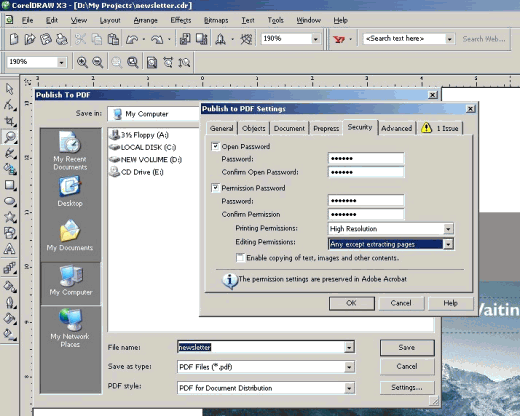Viewport: 520px width, 416px height.
Task: Enable copying of text, images checkbox
Action: [240, 258]
